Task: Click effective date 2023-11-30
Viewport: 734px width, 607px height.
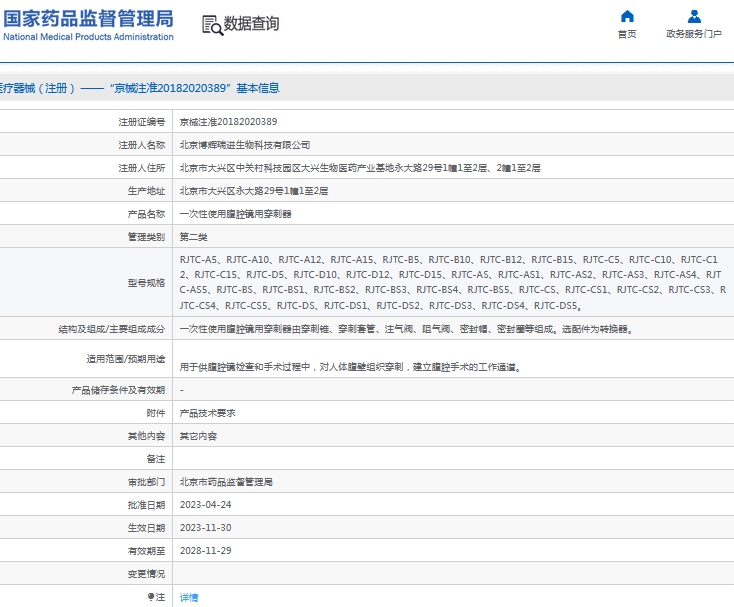Action: coord(206,528)
